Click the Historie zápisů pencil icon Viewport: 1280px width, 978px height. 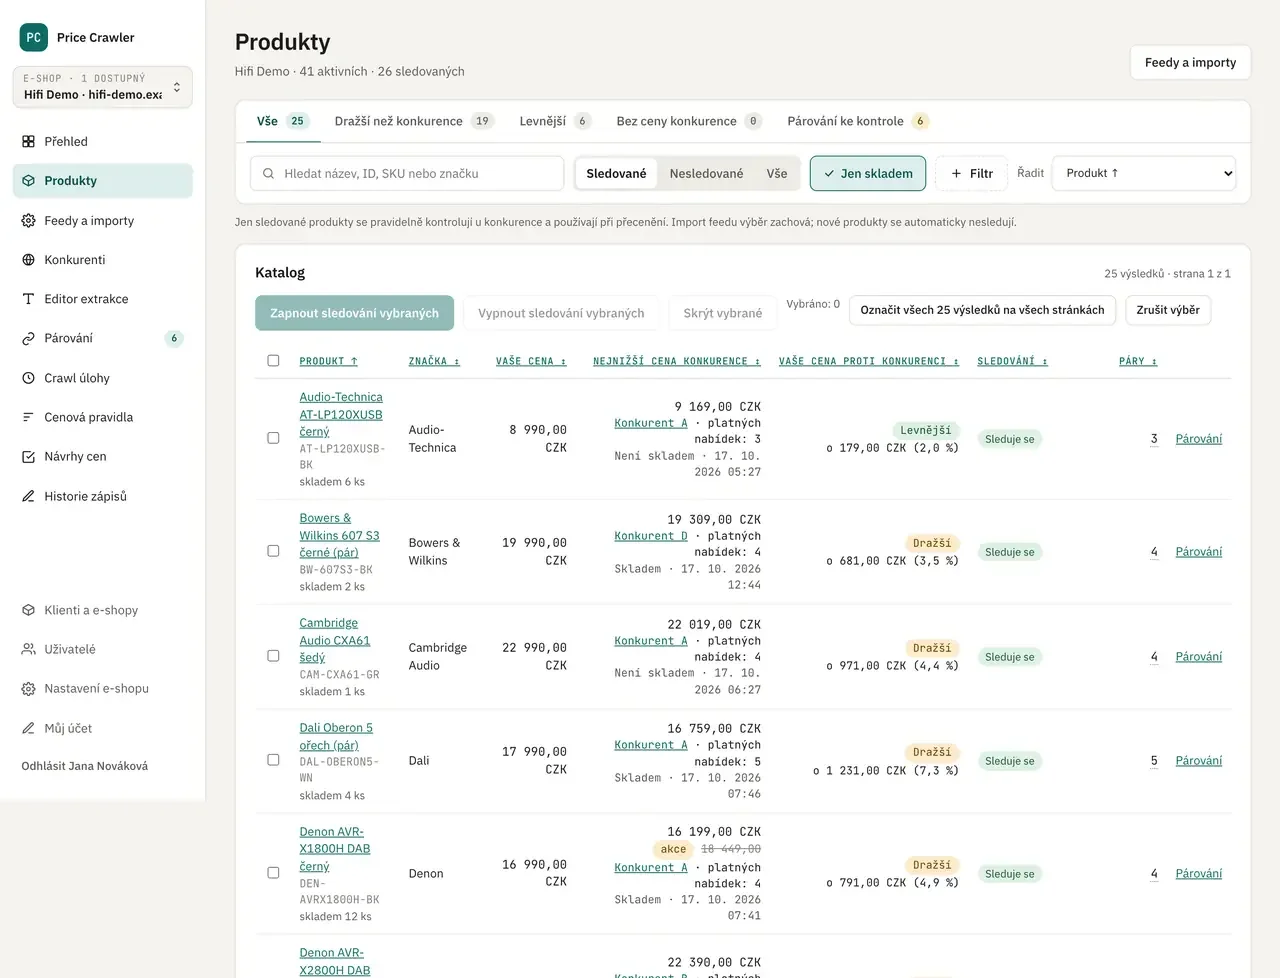28,496
